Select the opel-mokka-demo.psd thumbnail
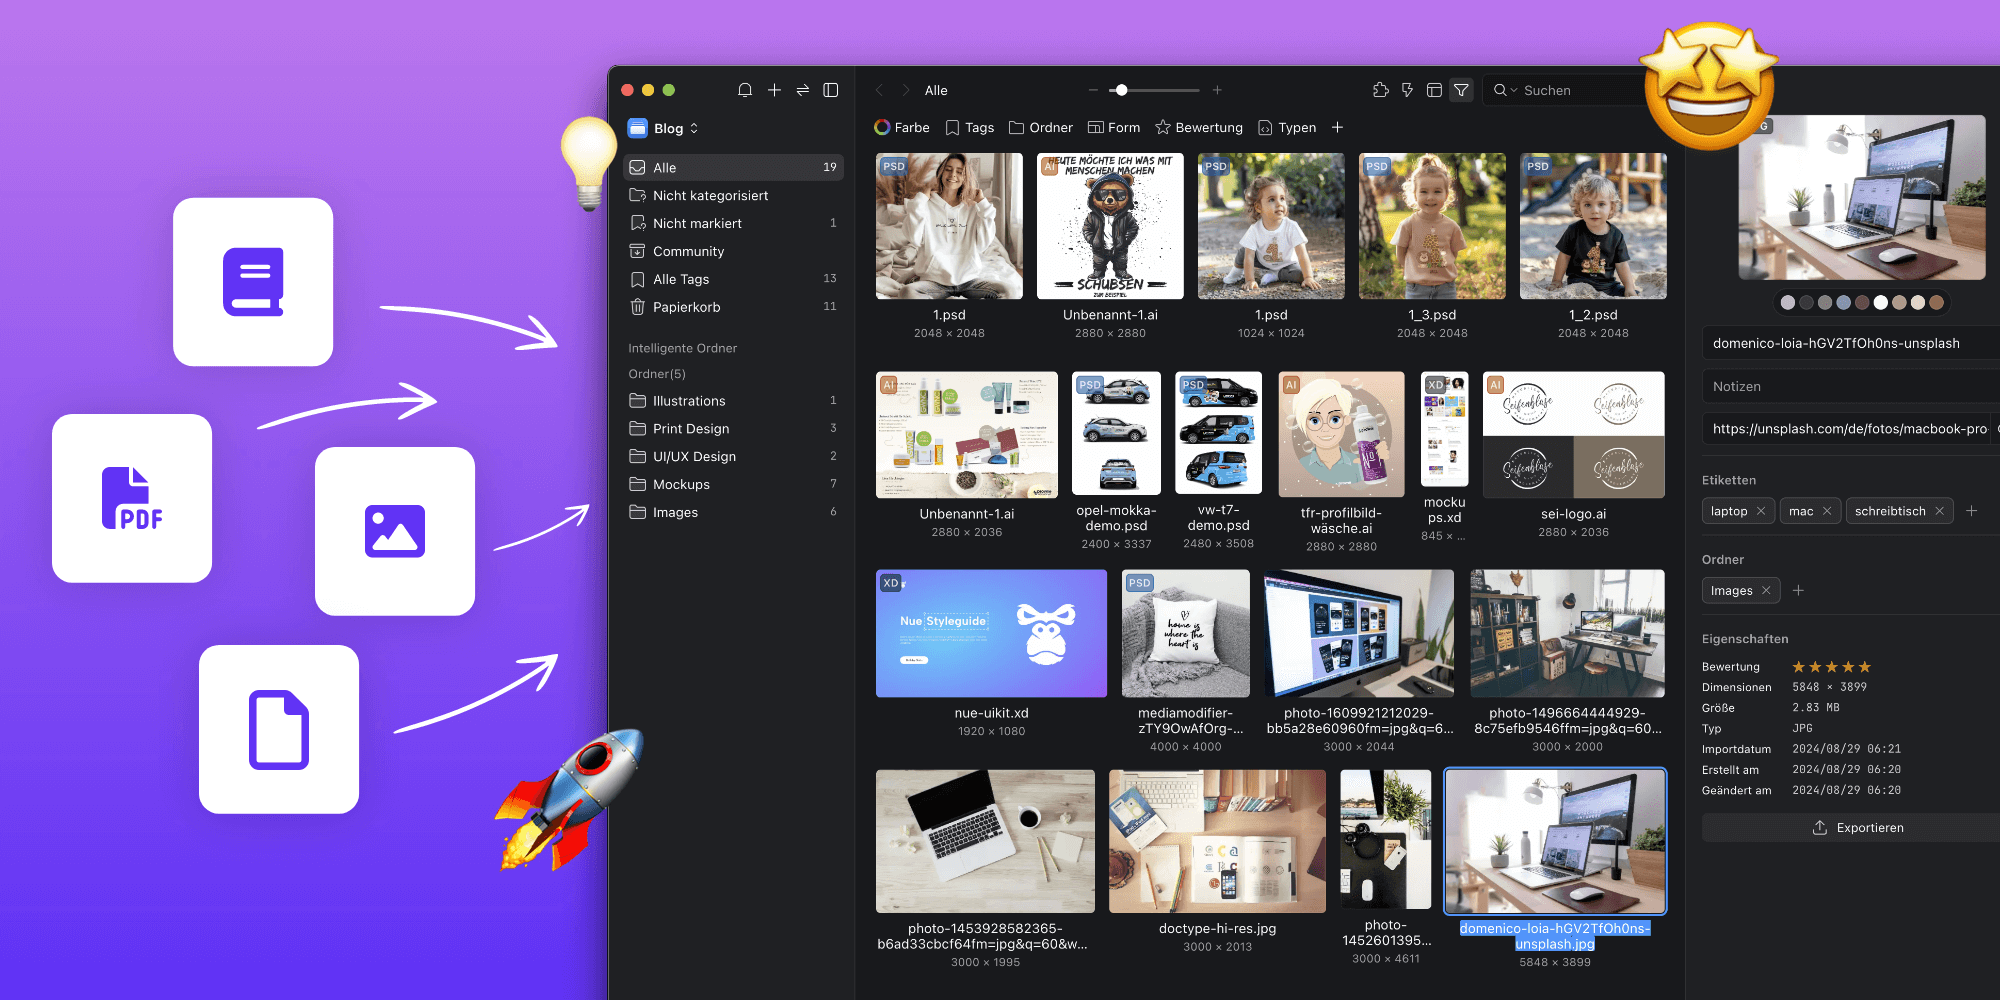Viewport: 2000px width, 1000px height. point(1116,433)
